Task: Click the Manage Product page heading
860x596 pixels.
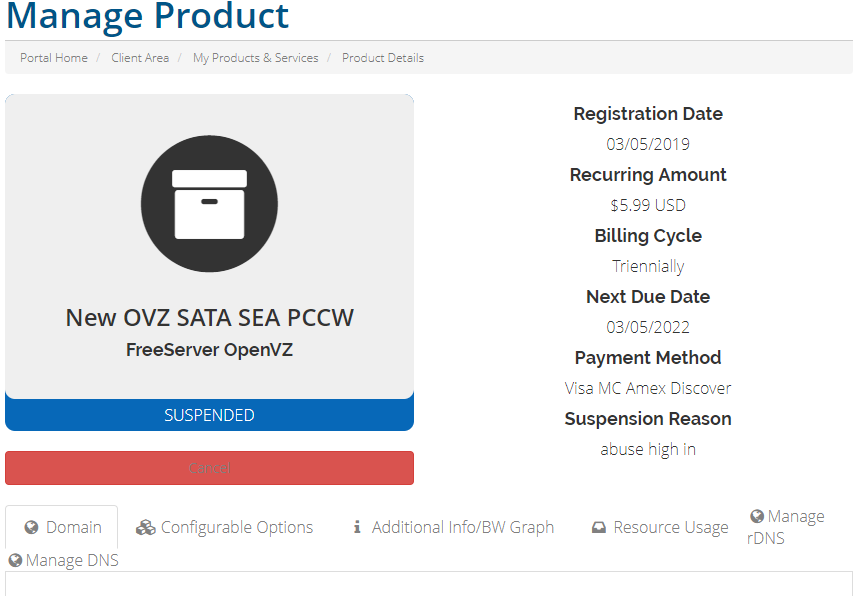Action: 148,17
